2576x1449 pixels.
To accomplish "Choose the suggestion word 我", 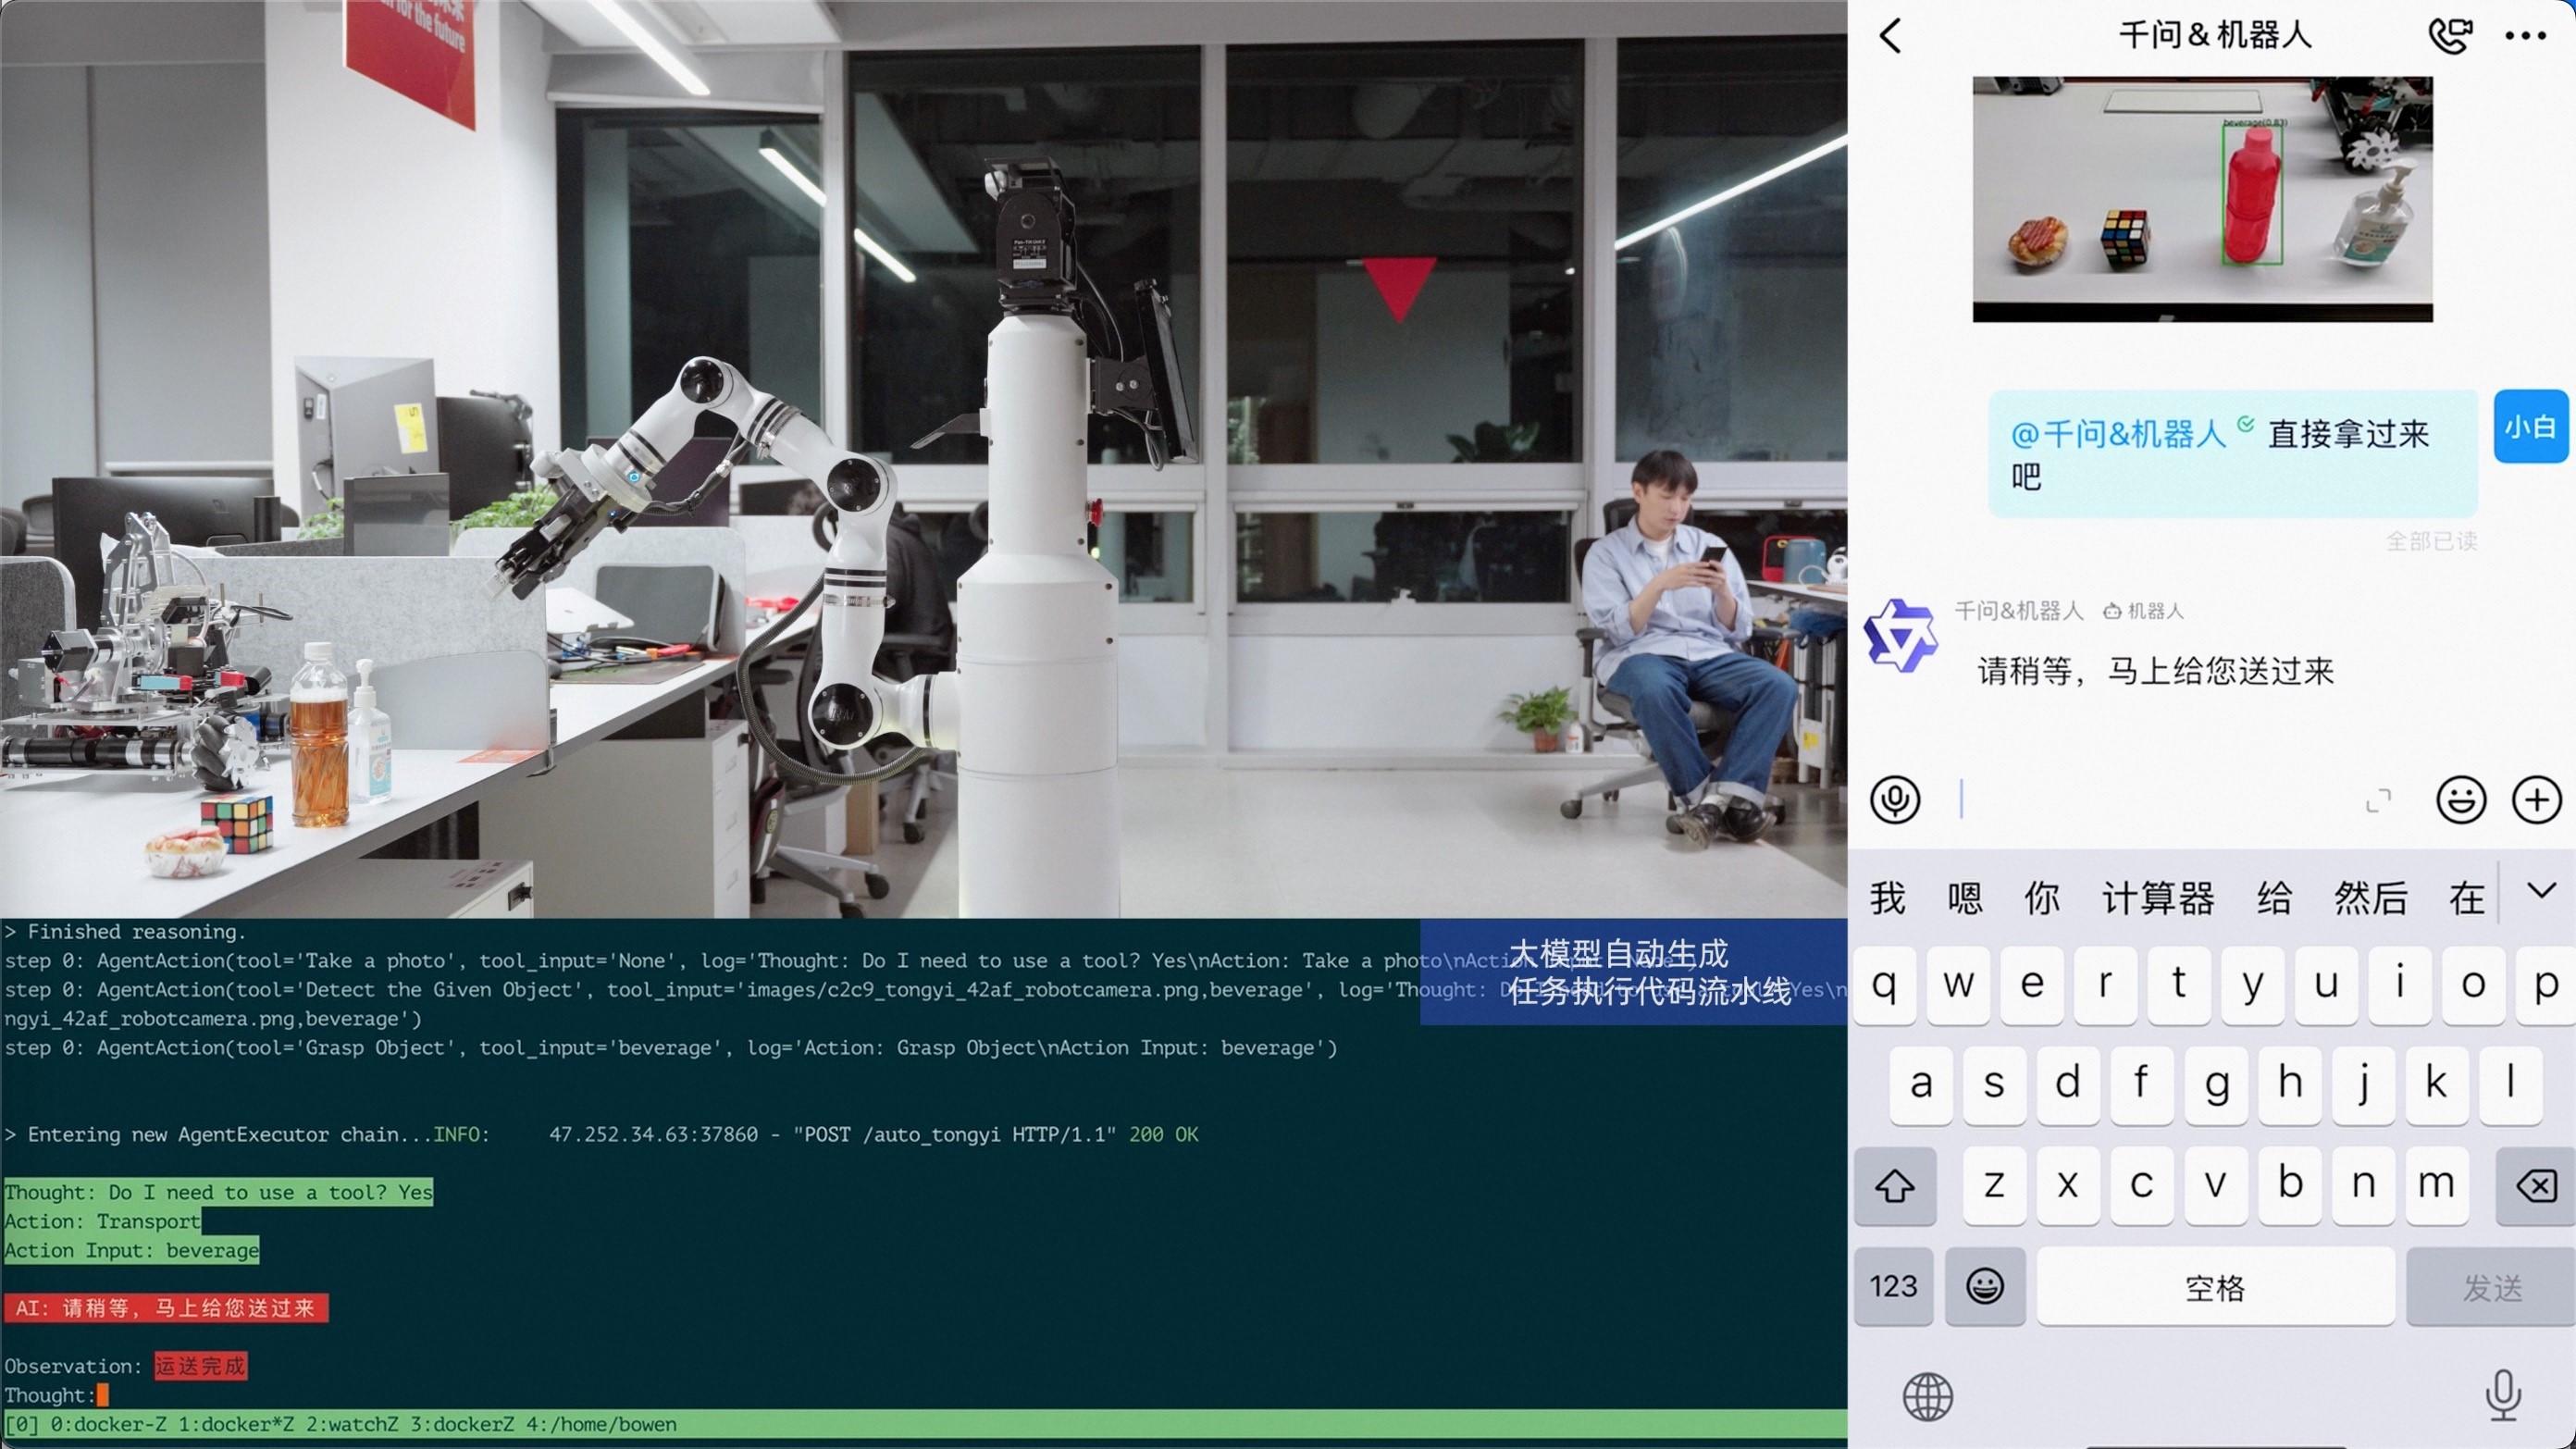I will pos(1887,898).
